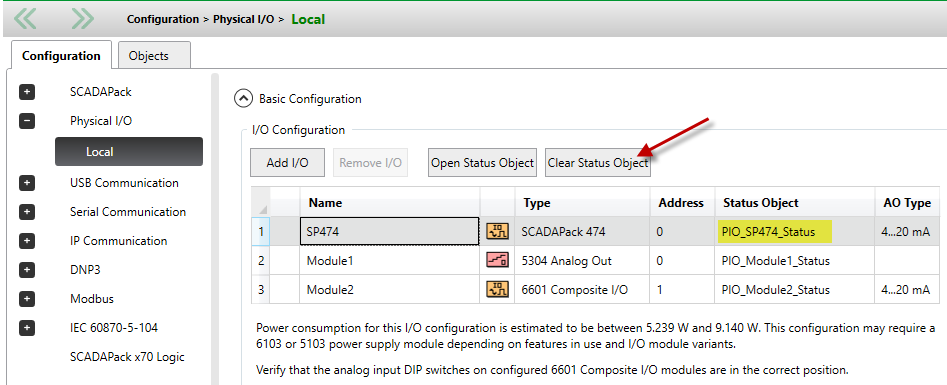The image size is (947, 385).
Task: Select the USB Communication label
Action: coord(124,183)
